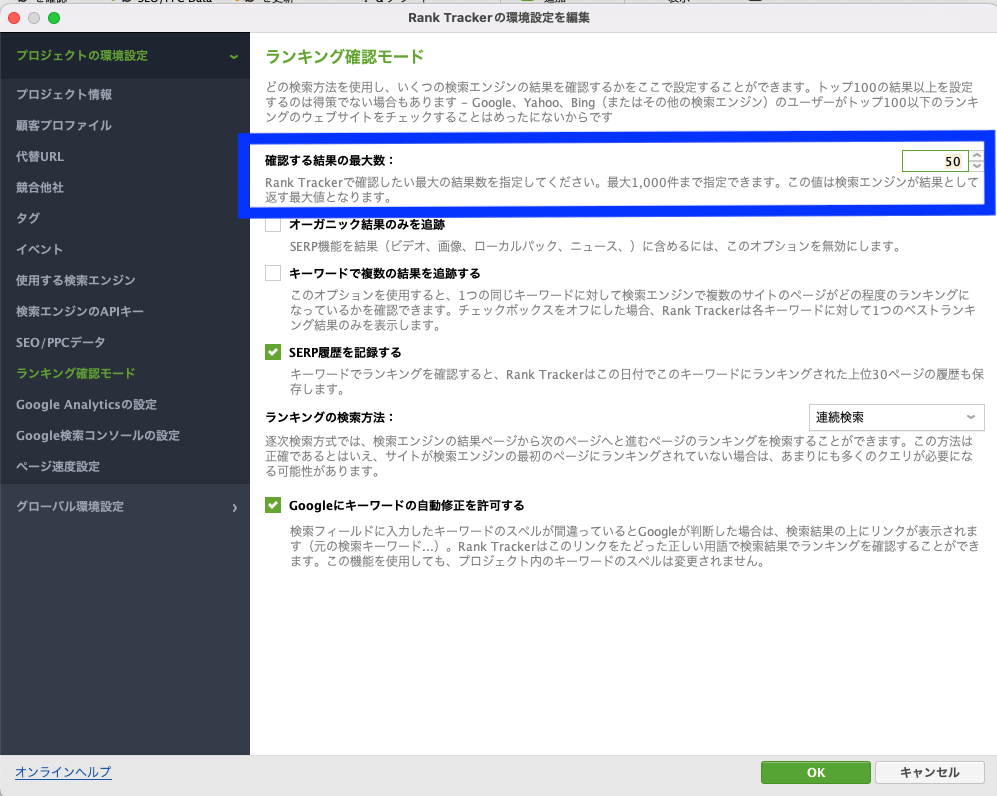997x796 pixels.
Task: Select 代替URL in the sidebar
Action: pos(40,156)
